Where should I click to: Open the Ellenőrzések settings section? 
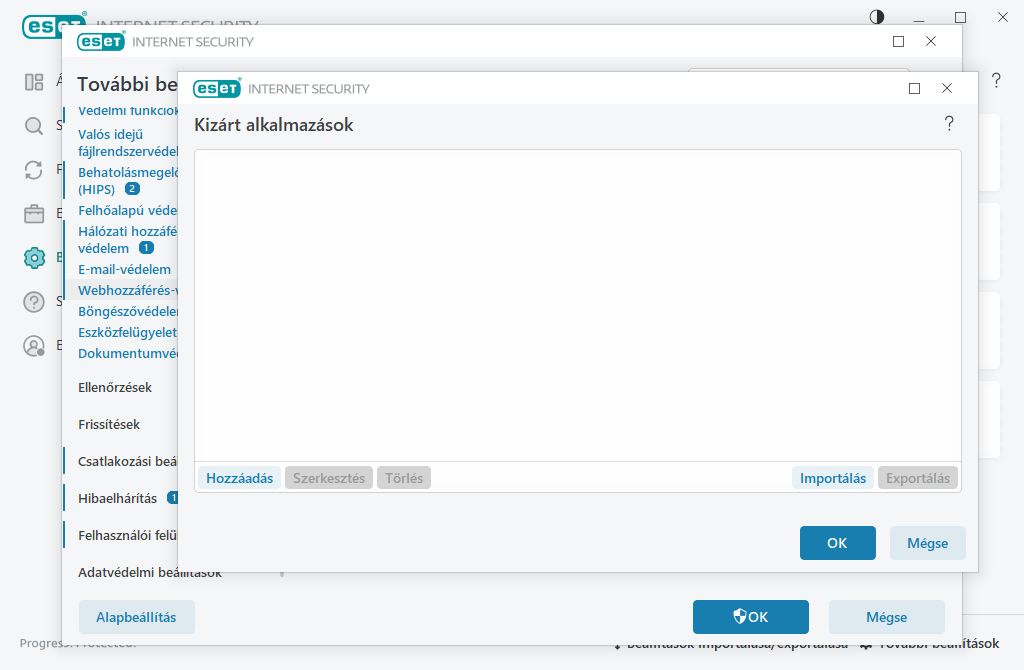pyautogui.click(x=115, y=387)
